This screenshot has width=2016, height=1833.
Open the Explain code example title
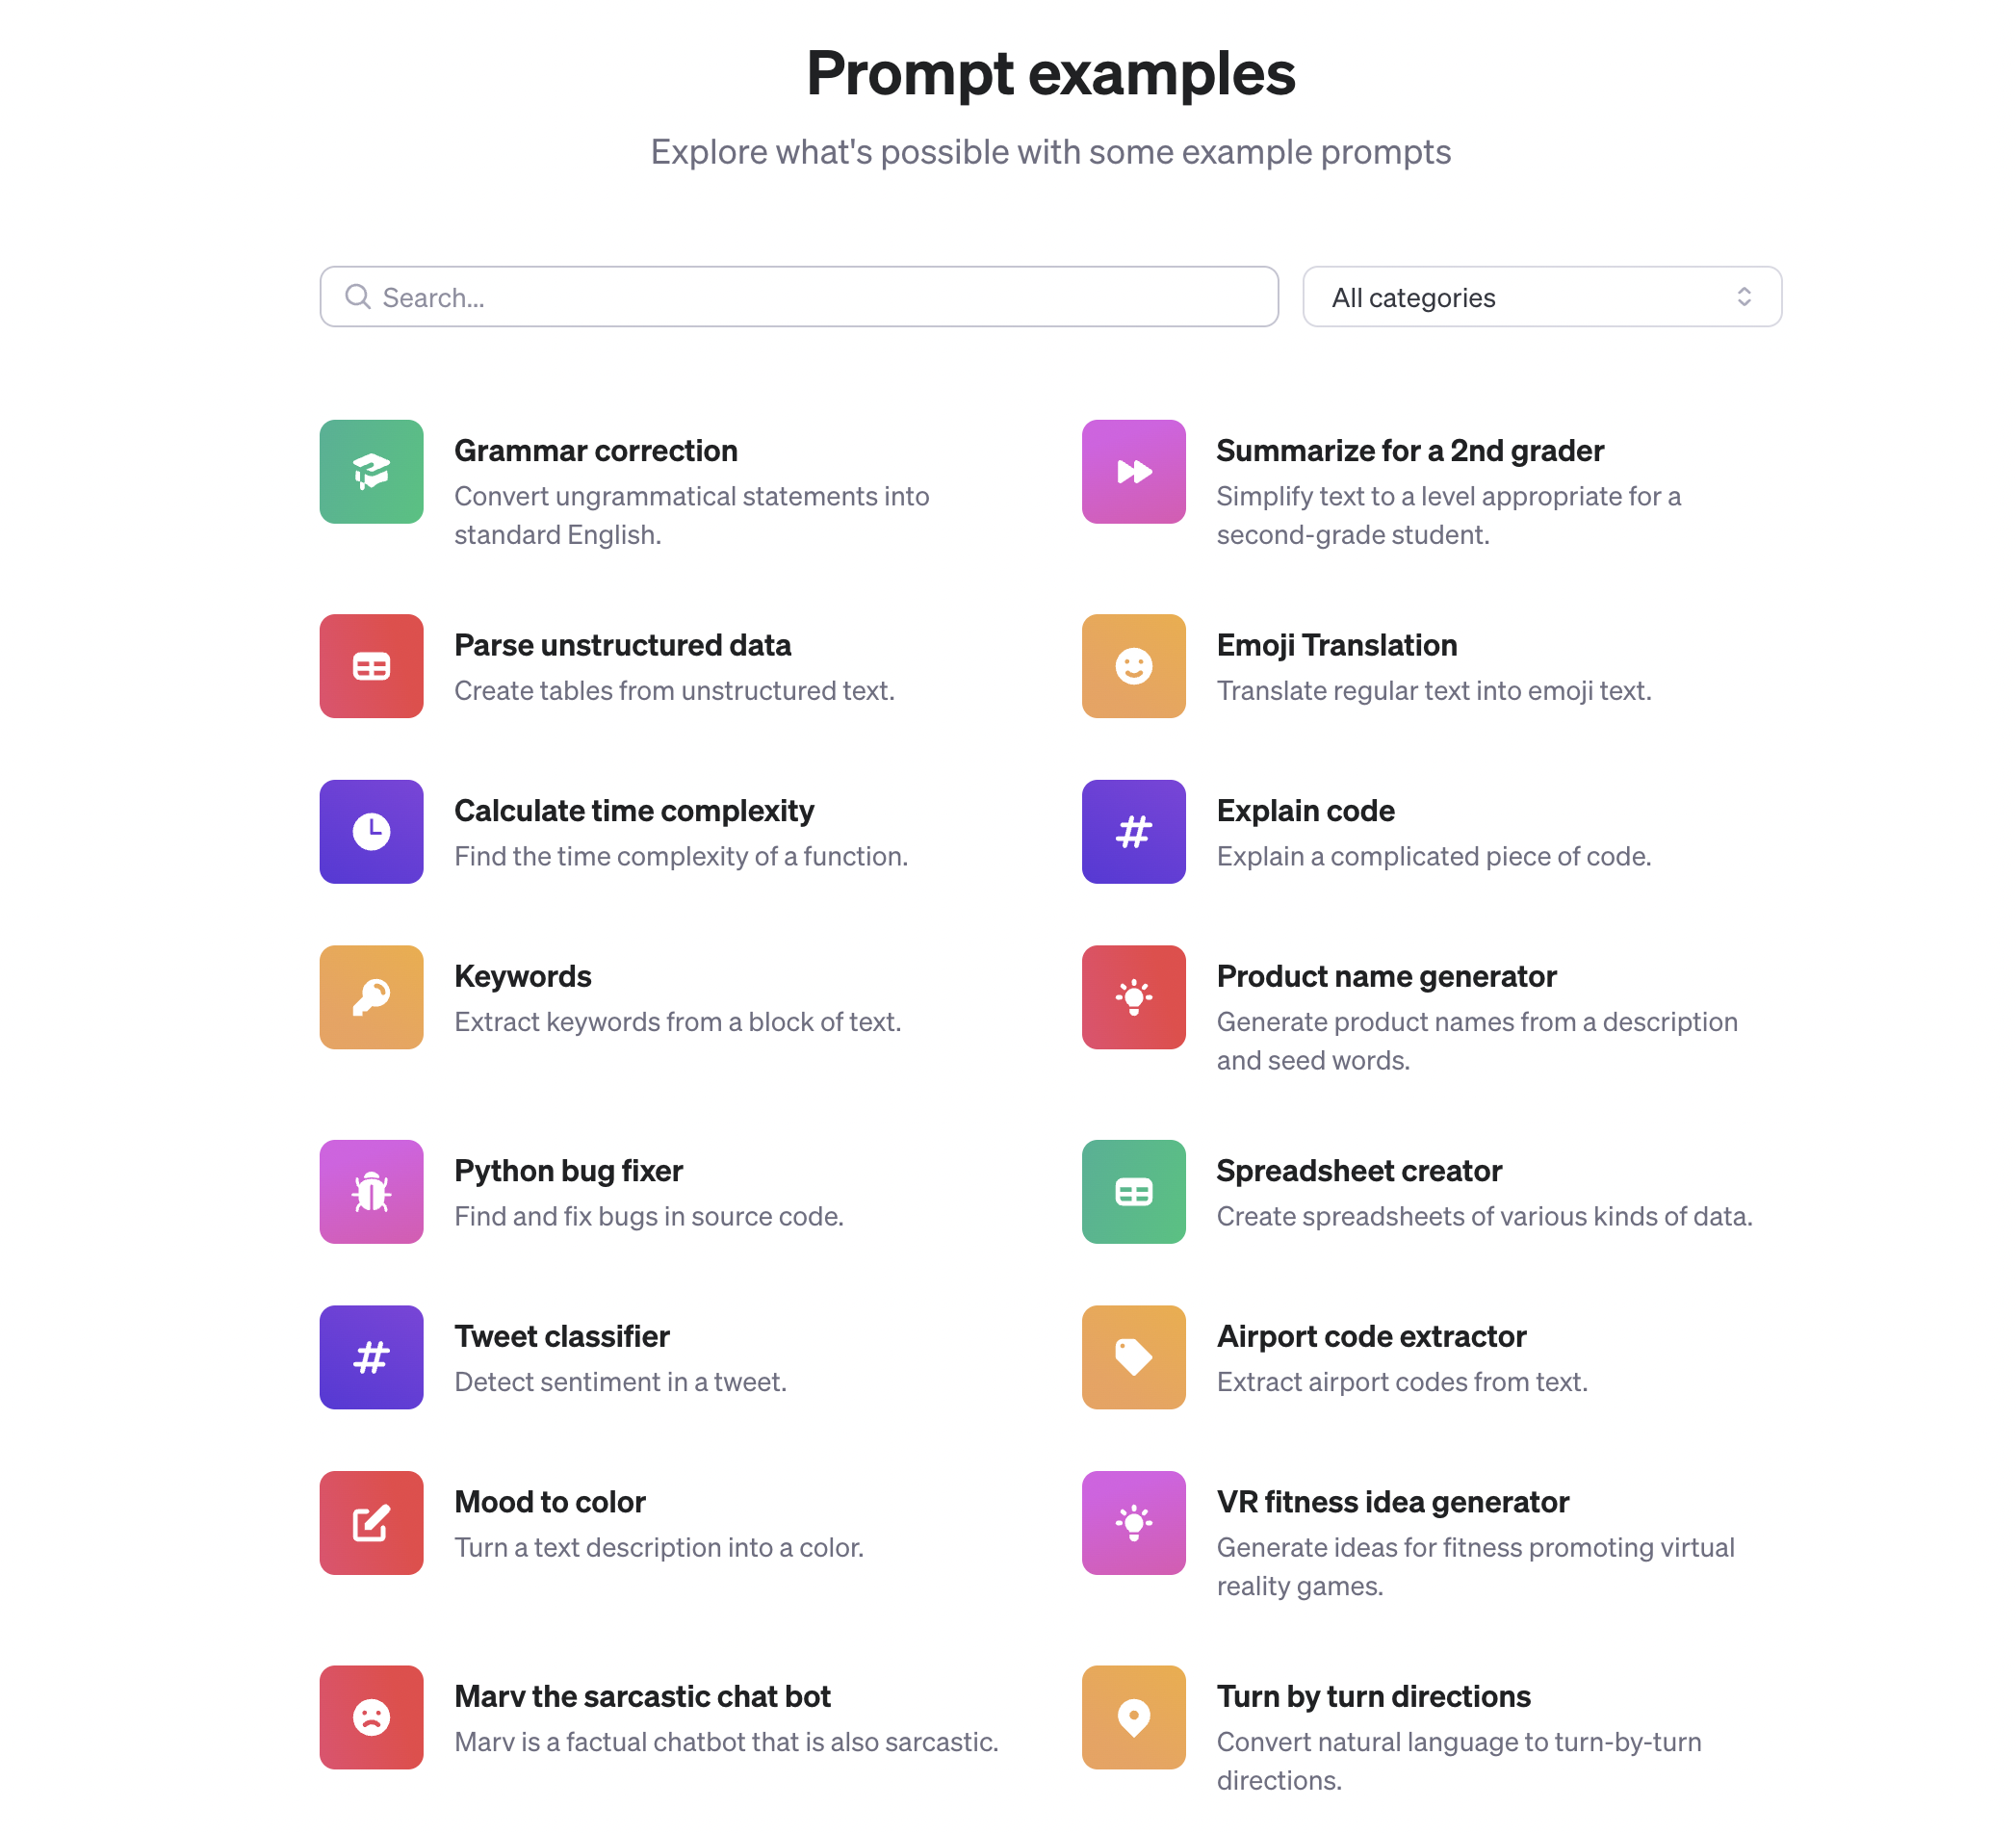coord(1305,811)
